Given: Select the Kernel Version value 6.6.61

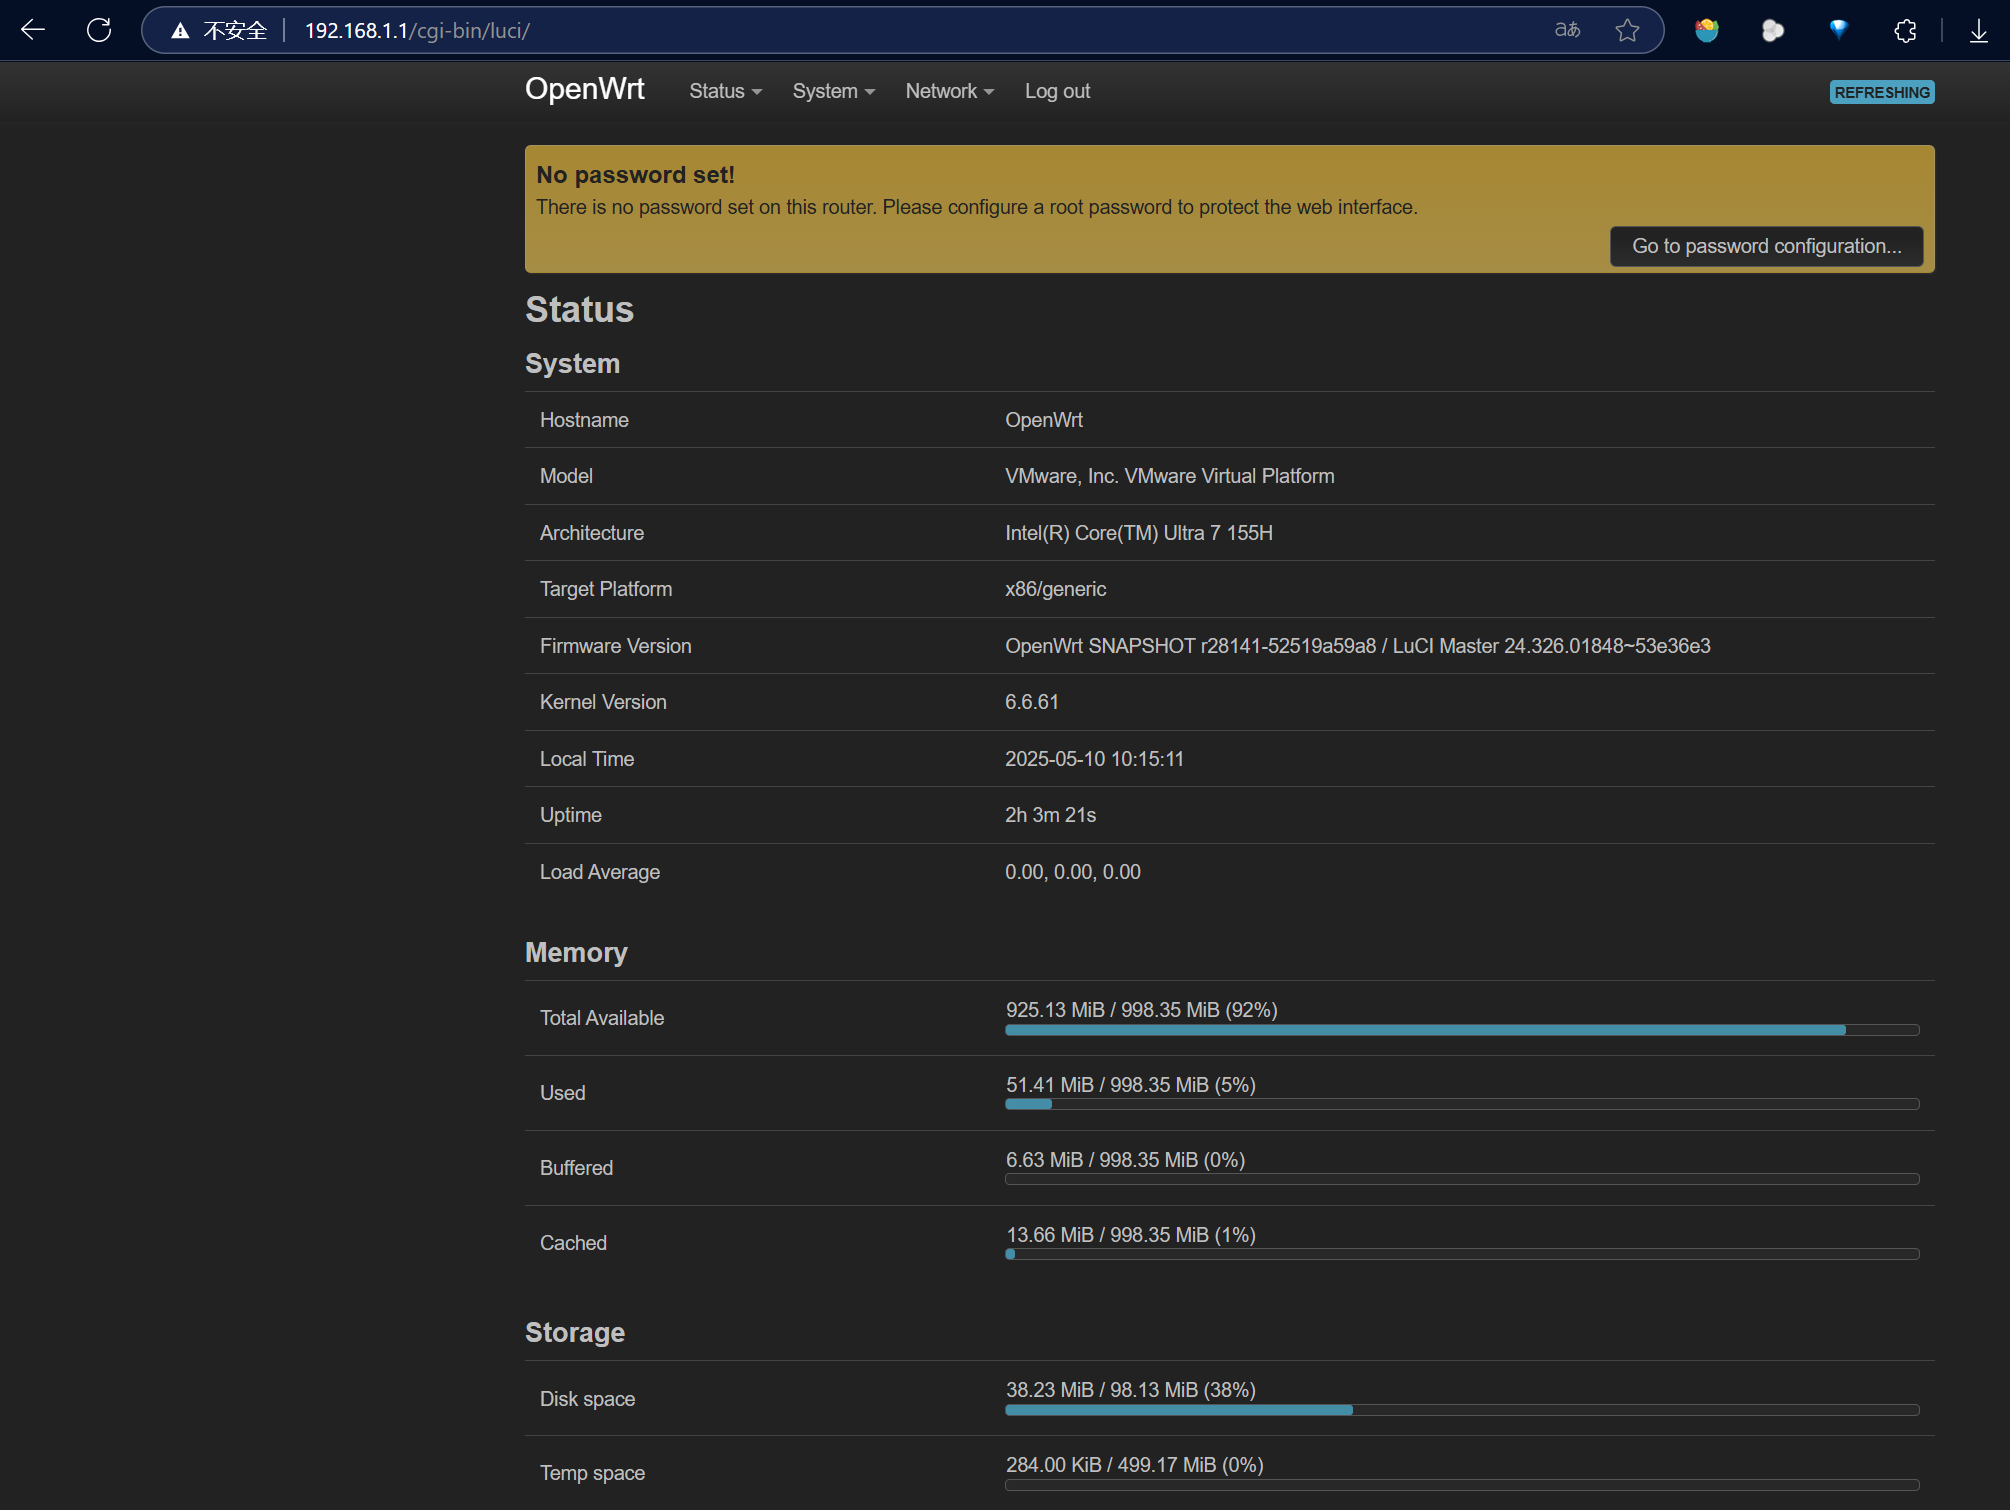Looking at the screenshot, I should [1032, 702].
